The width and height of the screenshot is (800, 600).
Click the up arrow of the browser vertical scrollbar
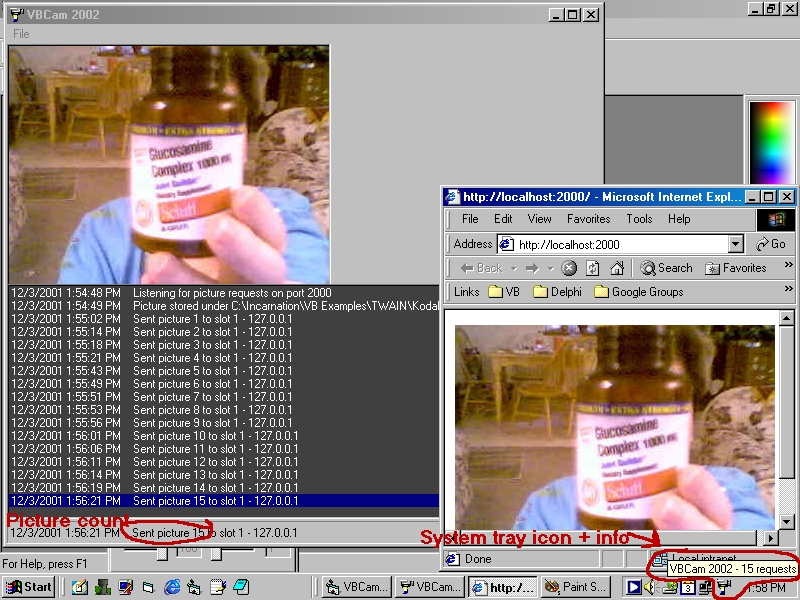(786, 318)
